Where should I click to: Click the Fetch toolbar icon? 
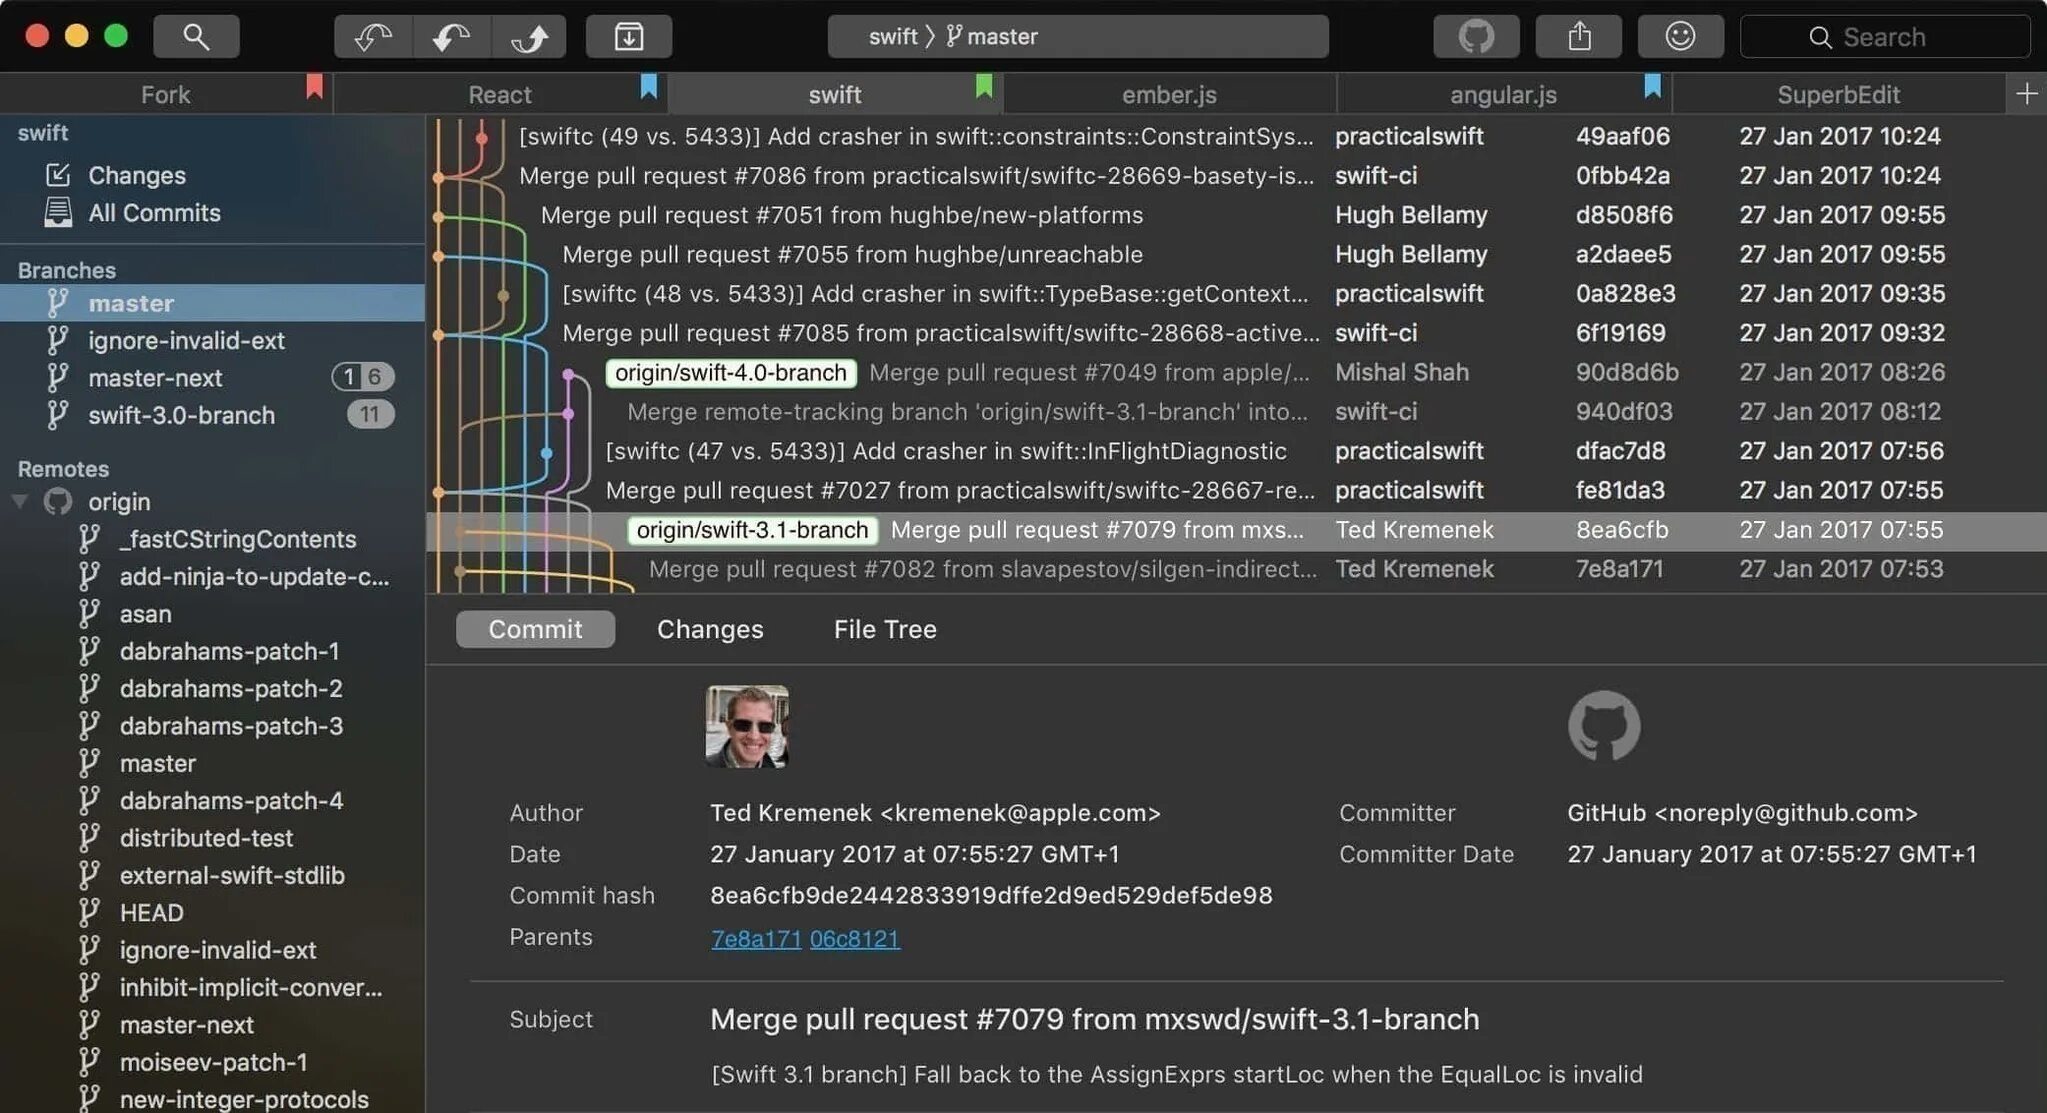click(x=373, y=37)
